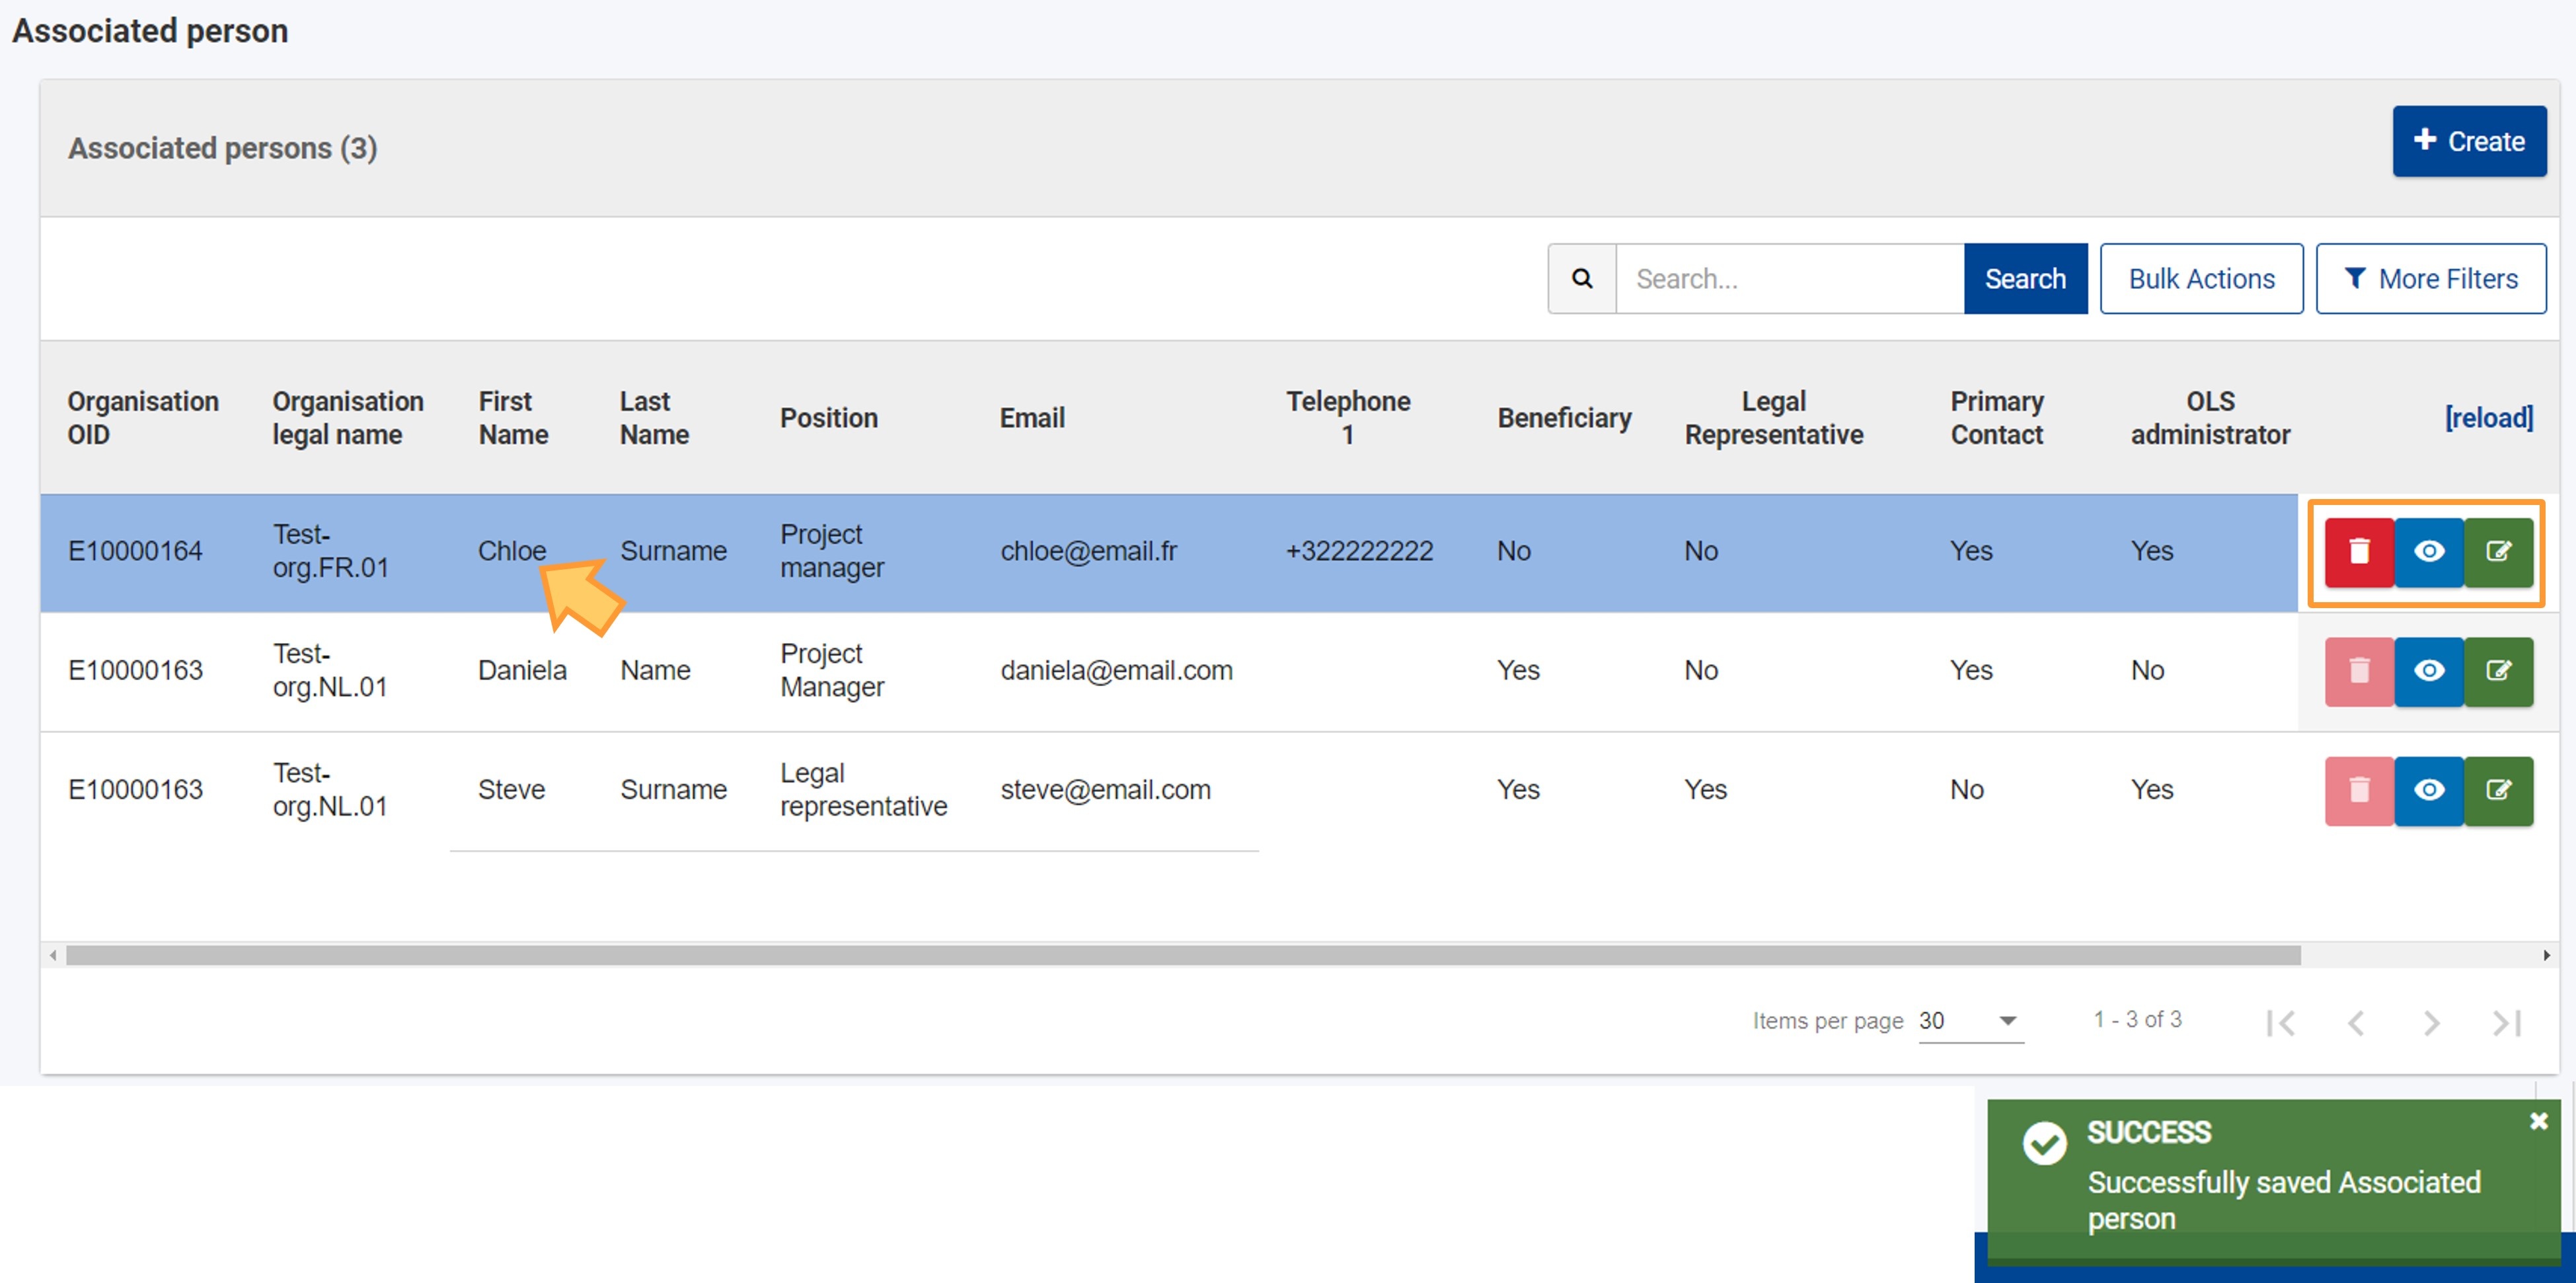2576x1283 pixels.
Task: Close the success notification
Action: (2538, 1121)
